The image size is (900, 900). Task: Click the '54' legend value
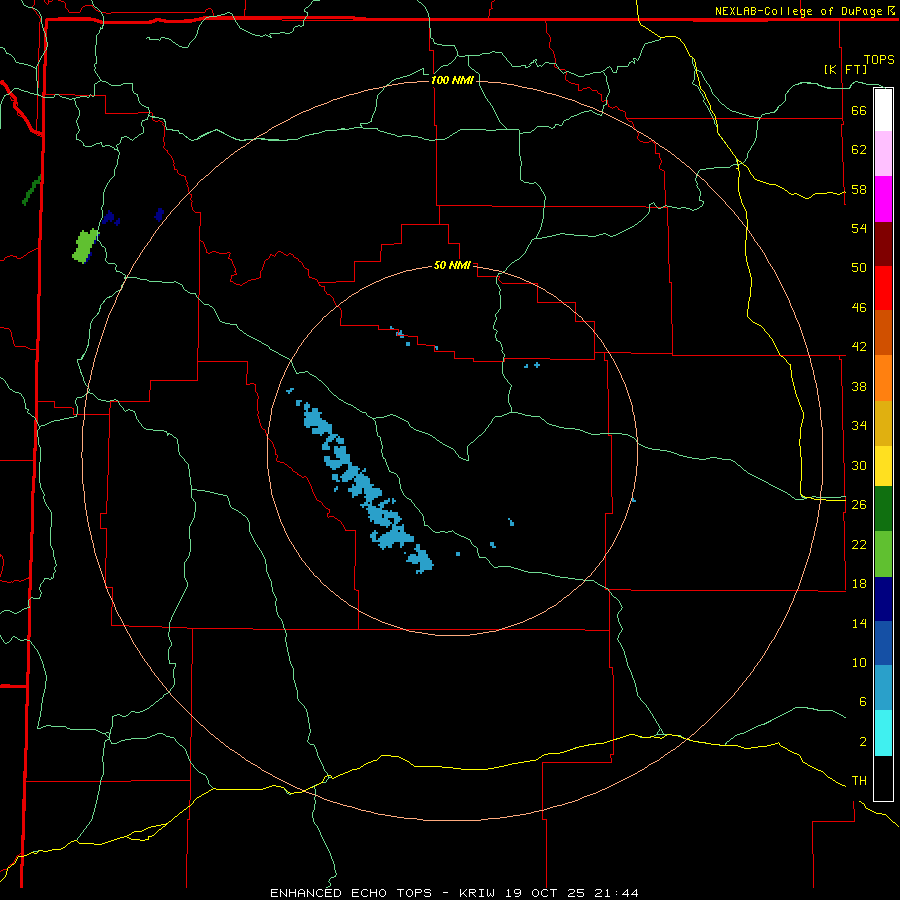click(x=859, y=228)
